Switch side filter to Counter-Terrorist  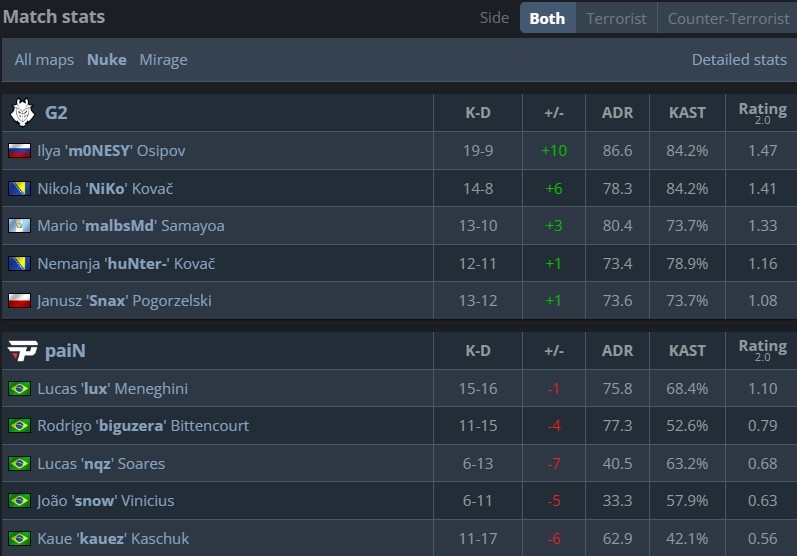(727, 18)
